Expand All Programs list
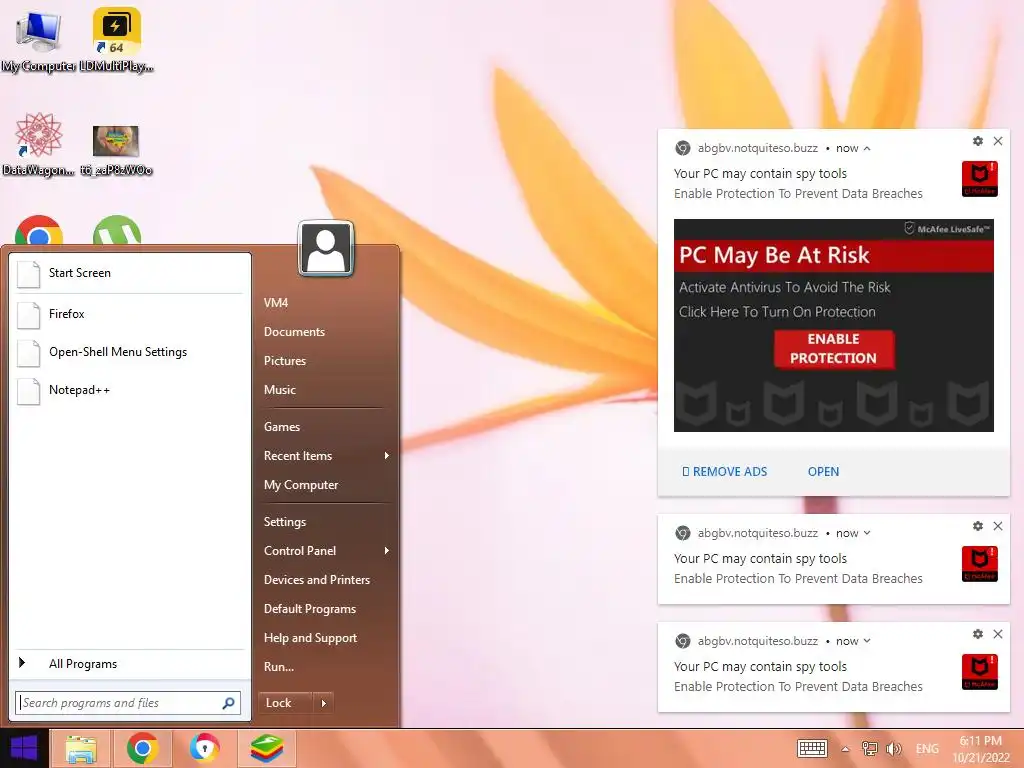The width and height of the screenshot is (1024, 768). (x=129, y=664)
